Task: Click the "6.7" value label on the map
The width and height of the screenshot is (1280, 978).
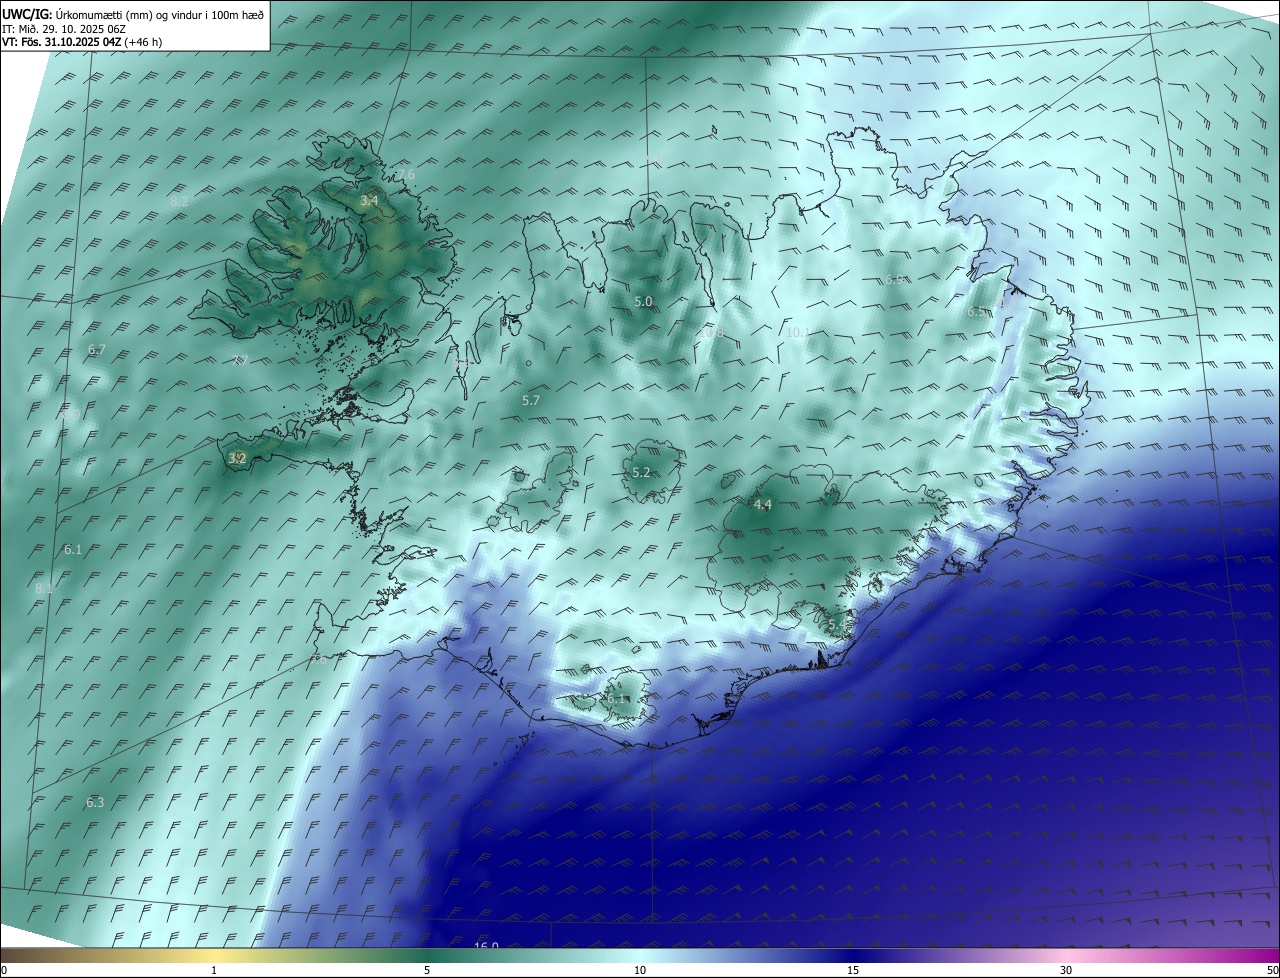Action: [96, 349]
